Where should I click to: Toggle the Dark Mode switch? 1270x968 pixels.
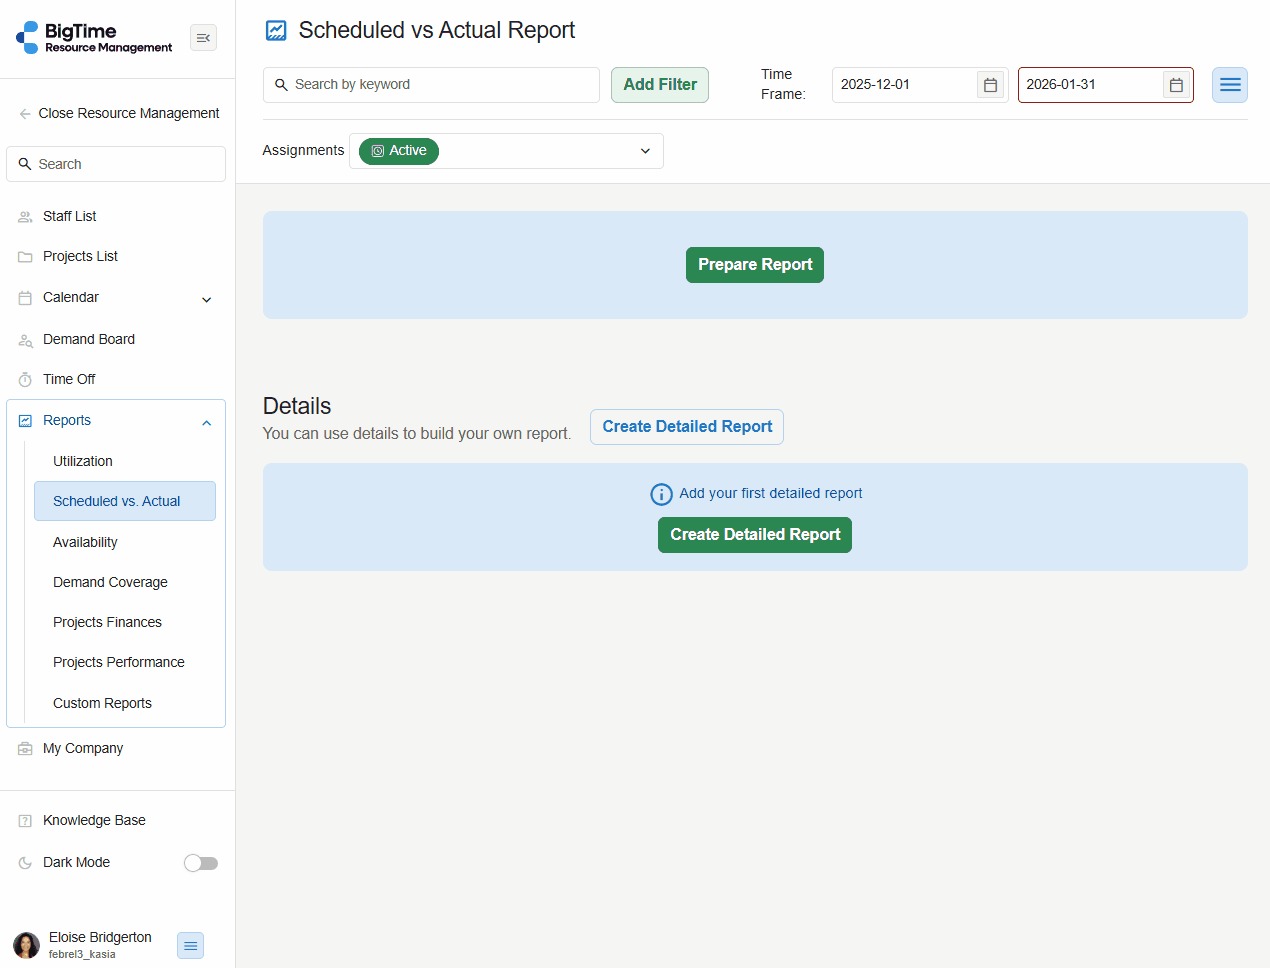coord(201,863)
